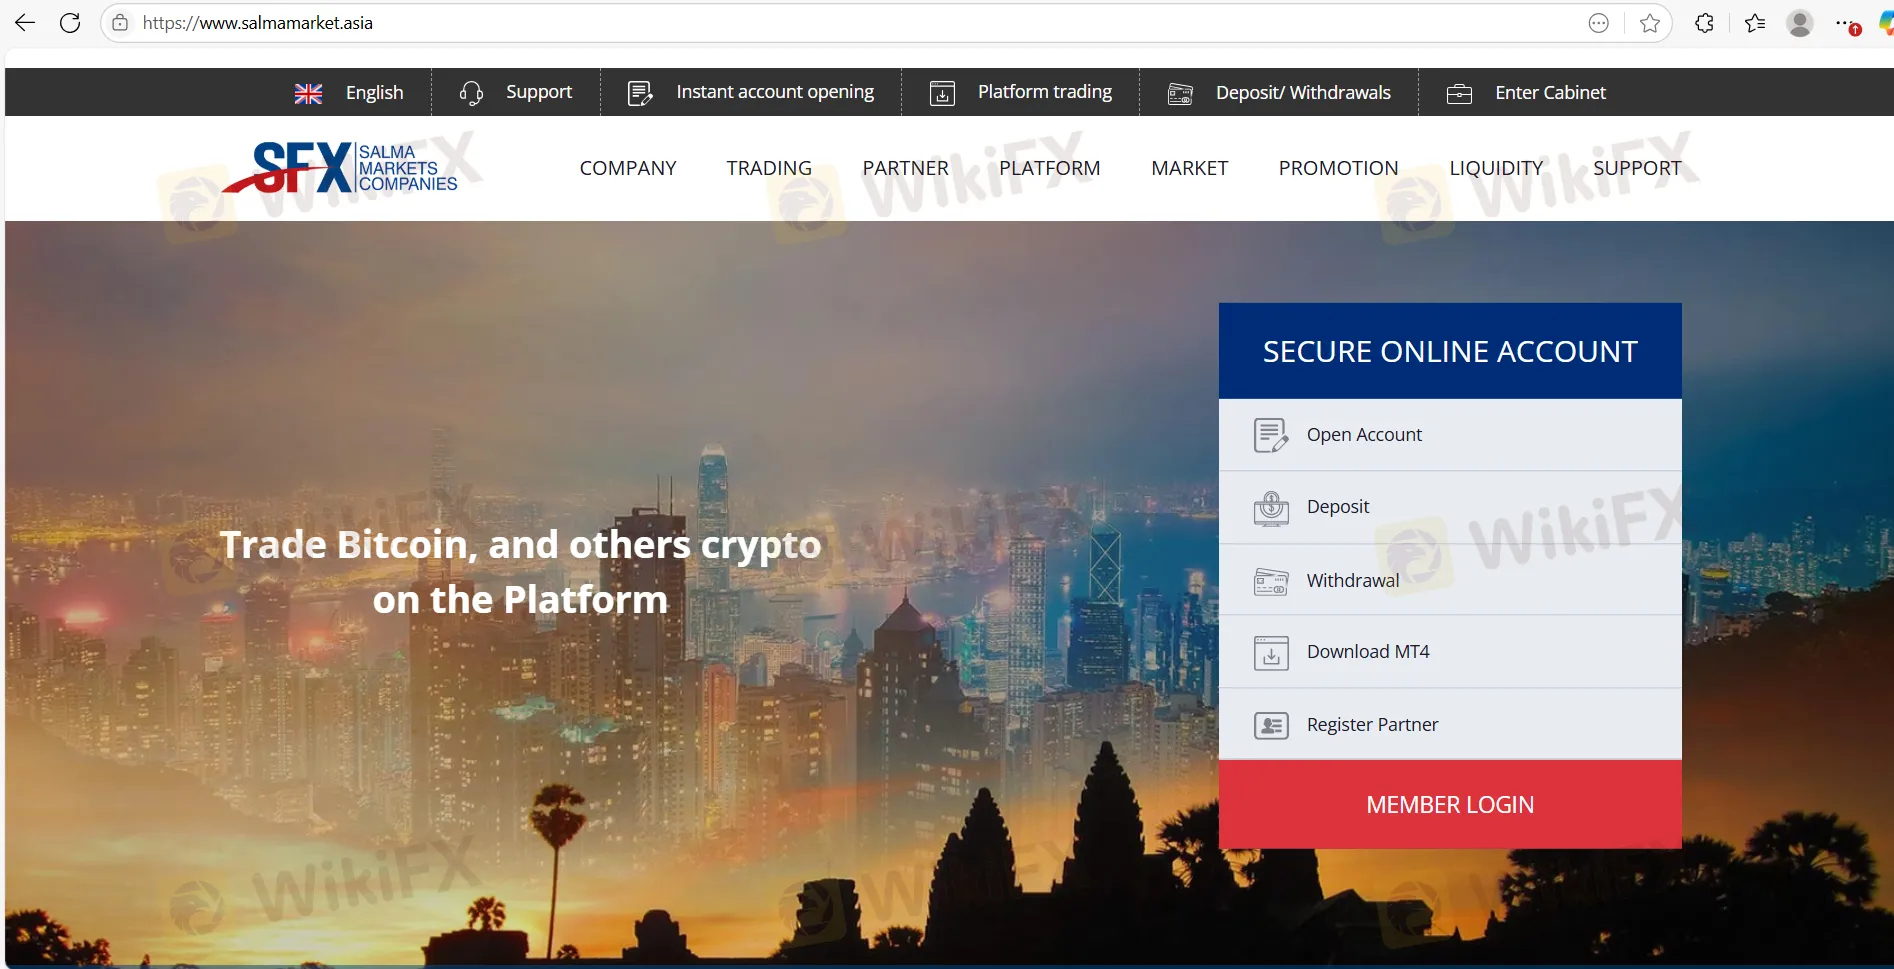This screenshot has width=1894, height=969.
Task: Open the browser profile avatar
Action: point(1800,23)
